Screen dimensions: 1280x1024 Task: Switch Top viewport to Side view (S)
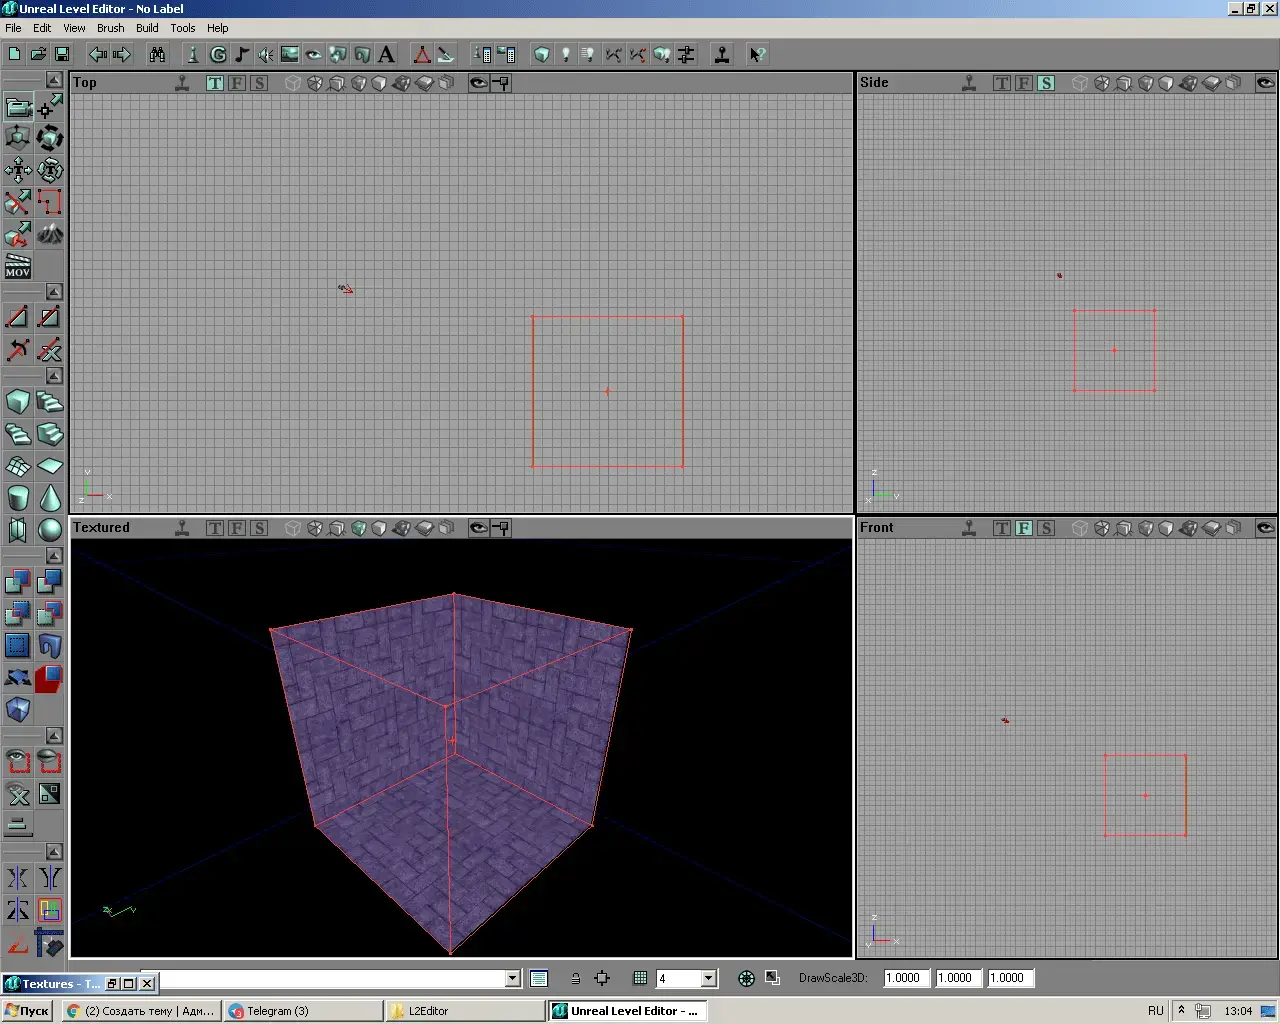[259, 83]
